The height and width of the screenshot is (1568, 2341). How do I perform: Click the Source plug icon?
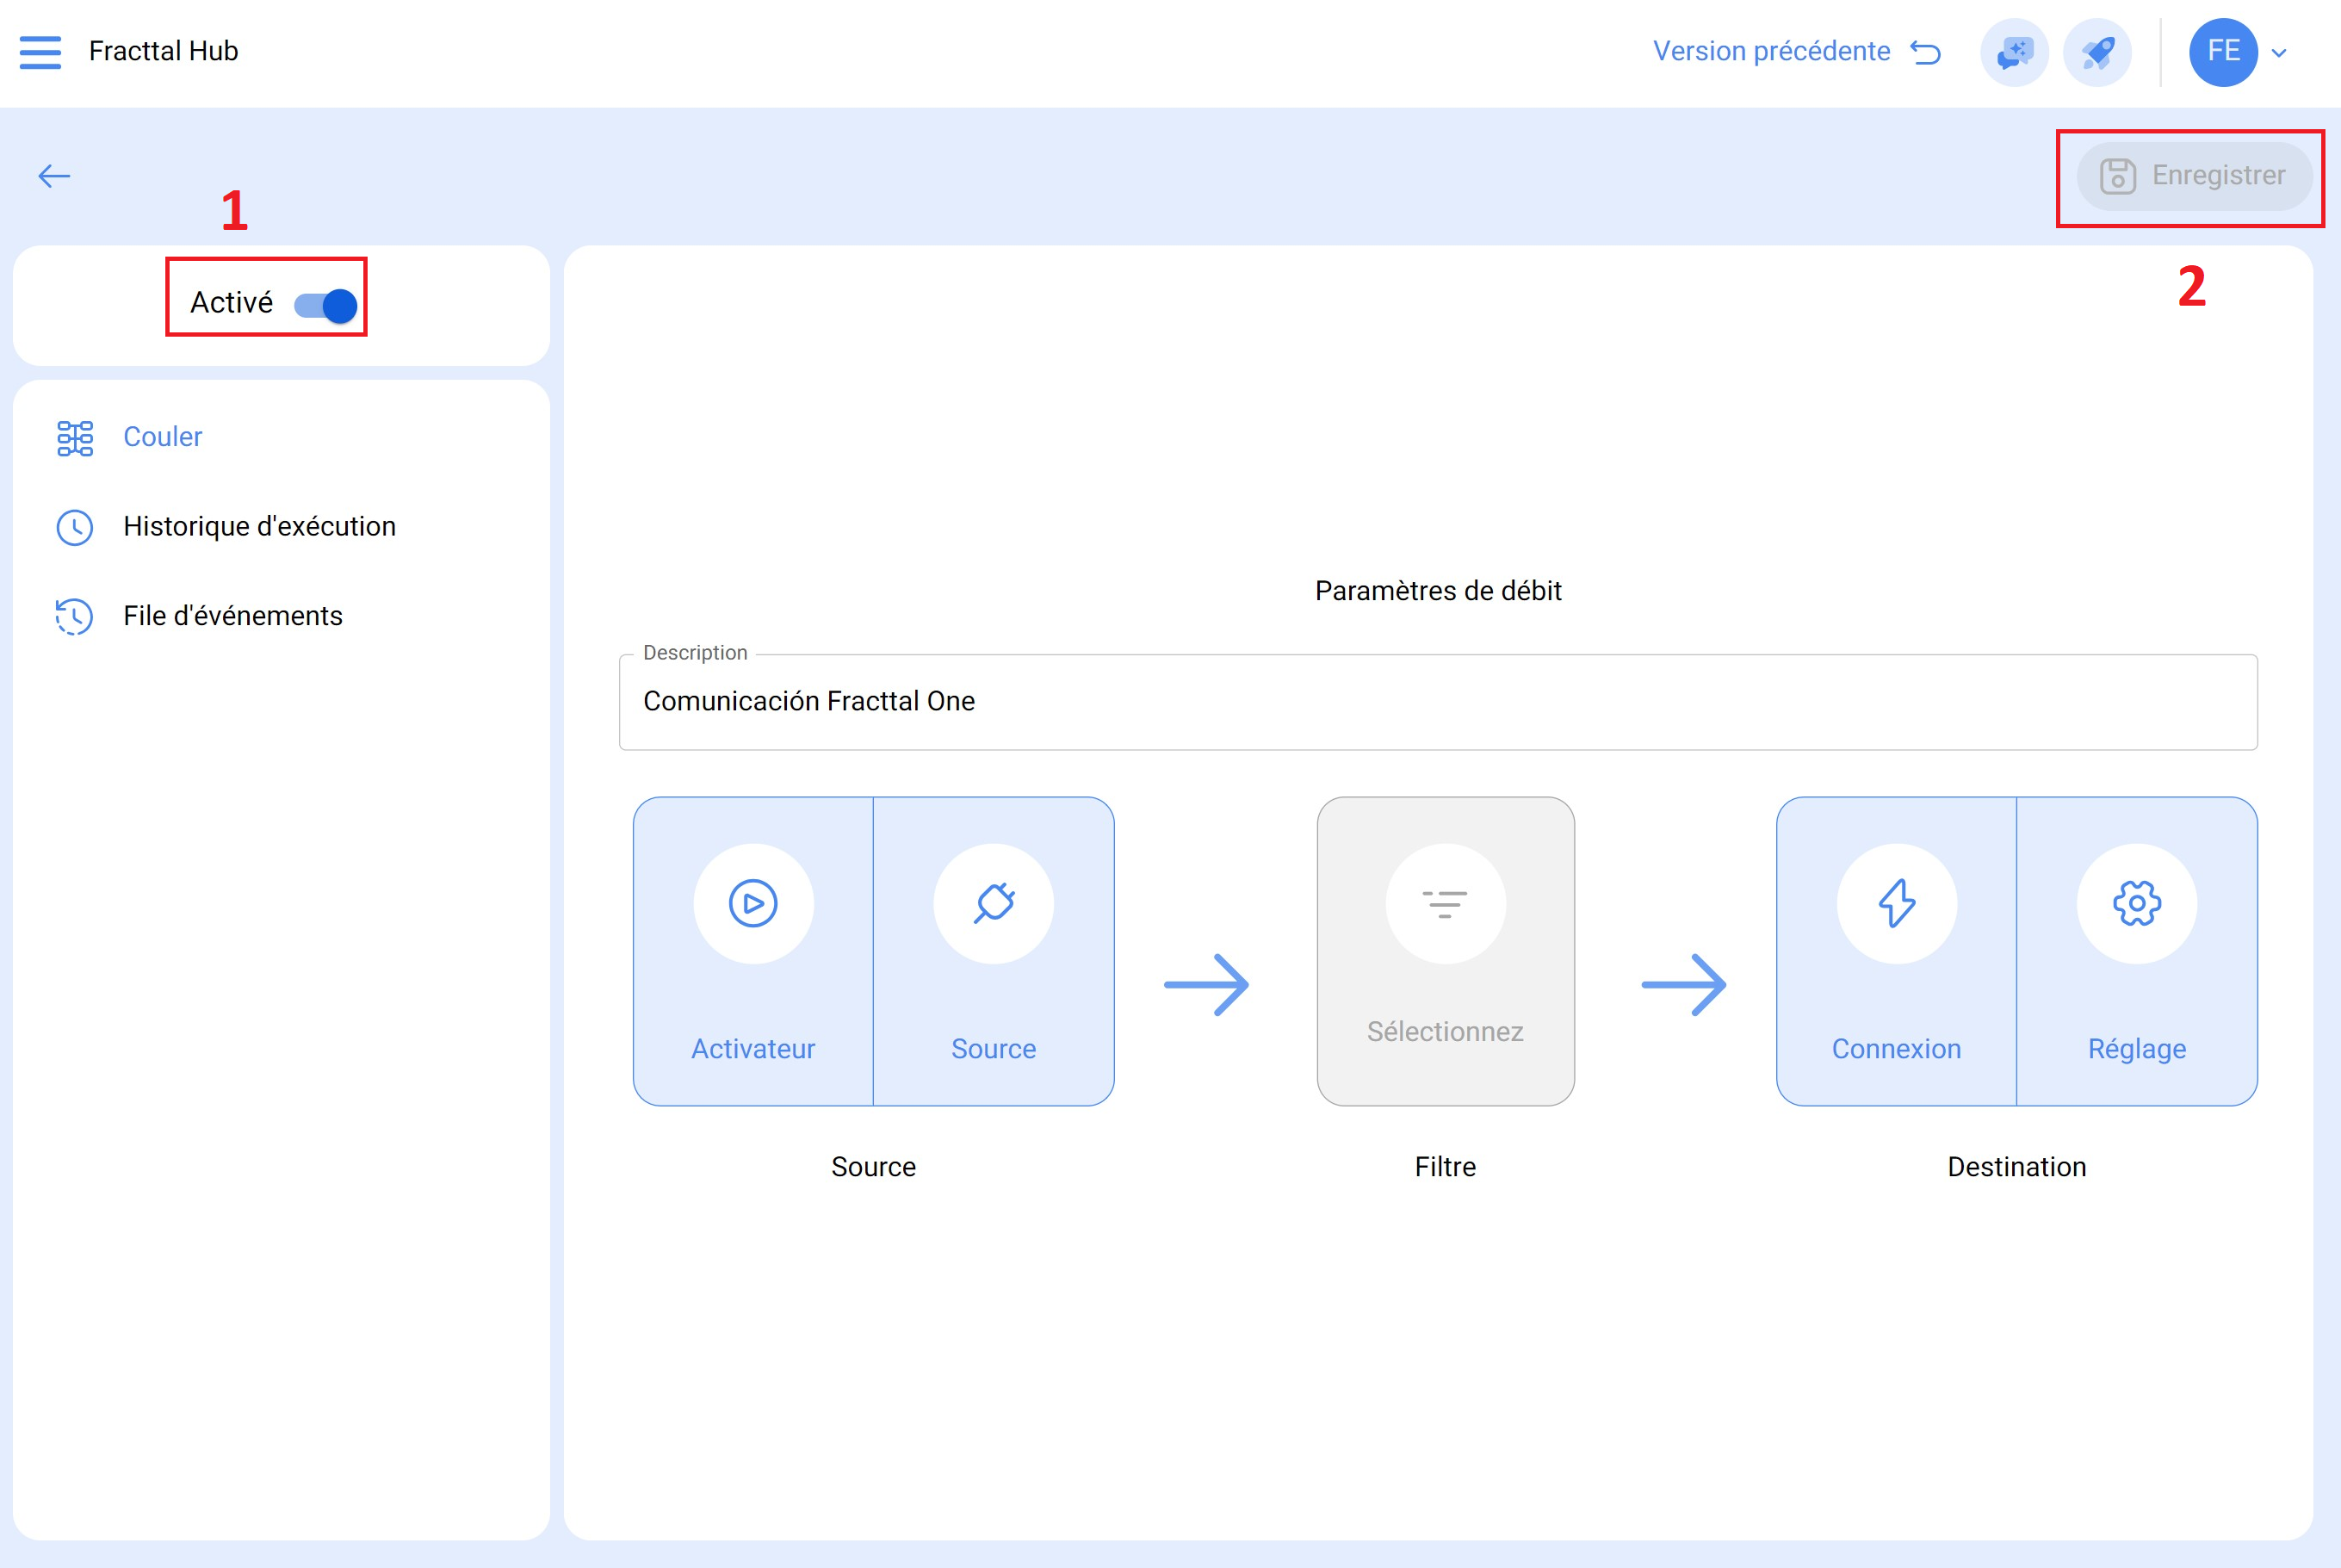click(x=993, y=903)
